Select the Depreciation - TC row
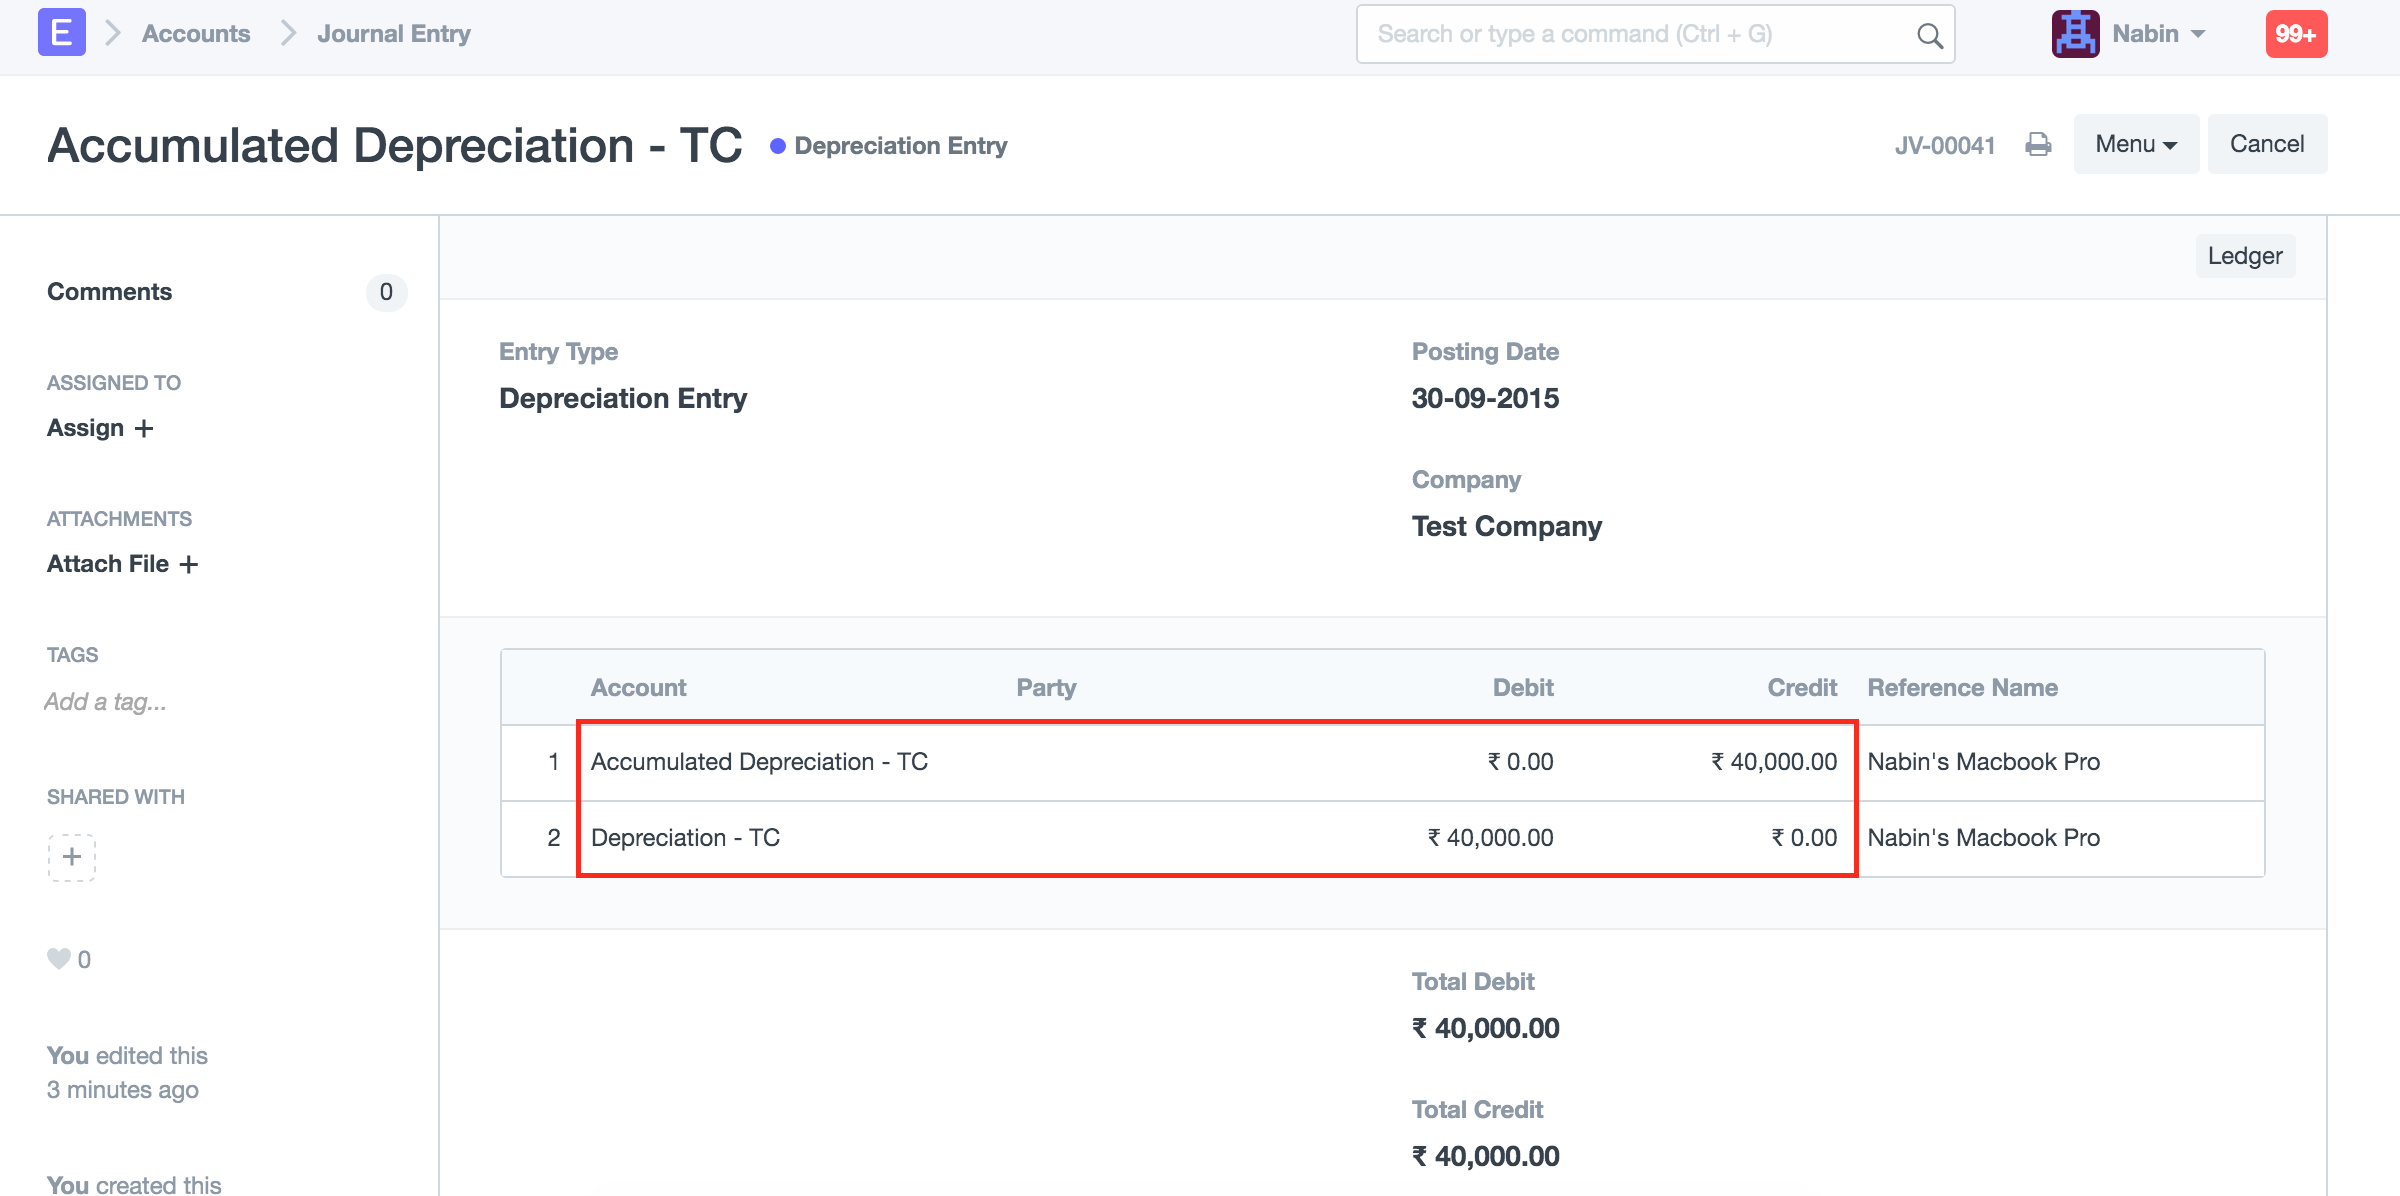The height and width of the screenshot is (1196, 2400). pyautogui.click(x=685, y=838)
